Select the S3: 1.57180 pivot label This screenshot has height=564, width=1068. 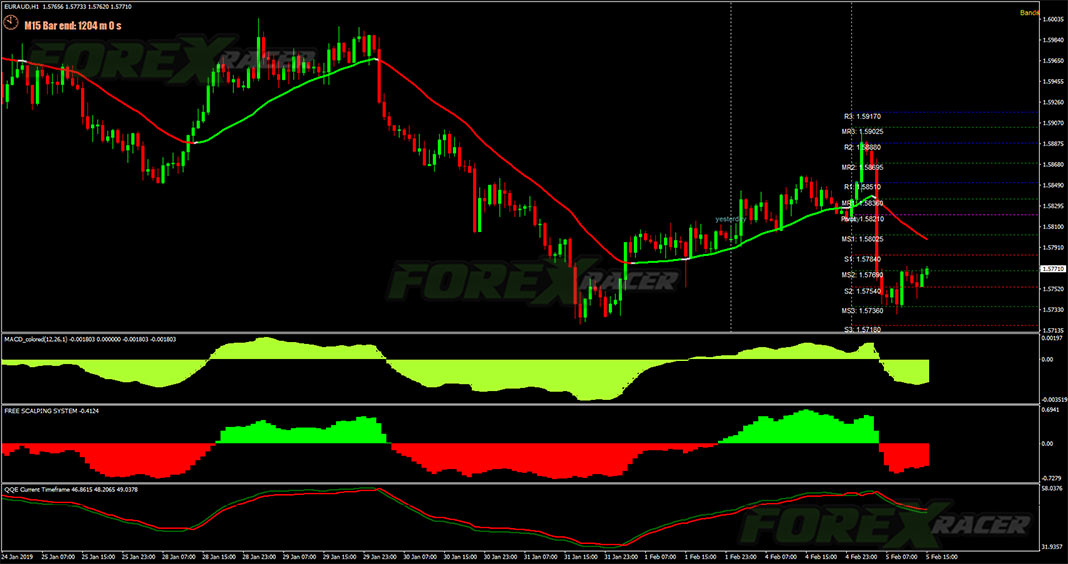pos(861,330)
